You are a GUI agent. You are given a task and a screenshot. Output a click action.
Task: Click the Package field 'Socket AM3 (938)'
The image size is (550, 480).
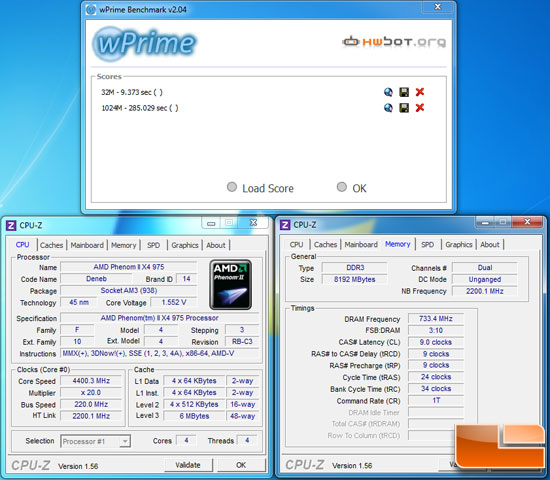pyautogui.click(x=128, y=291)
